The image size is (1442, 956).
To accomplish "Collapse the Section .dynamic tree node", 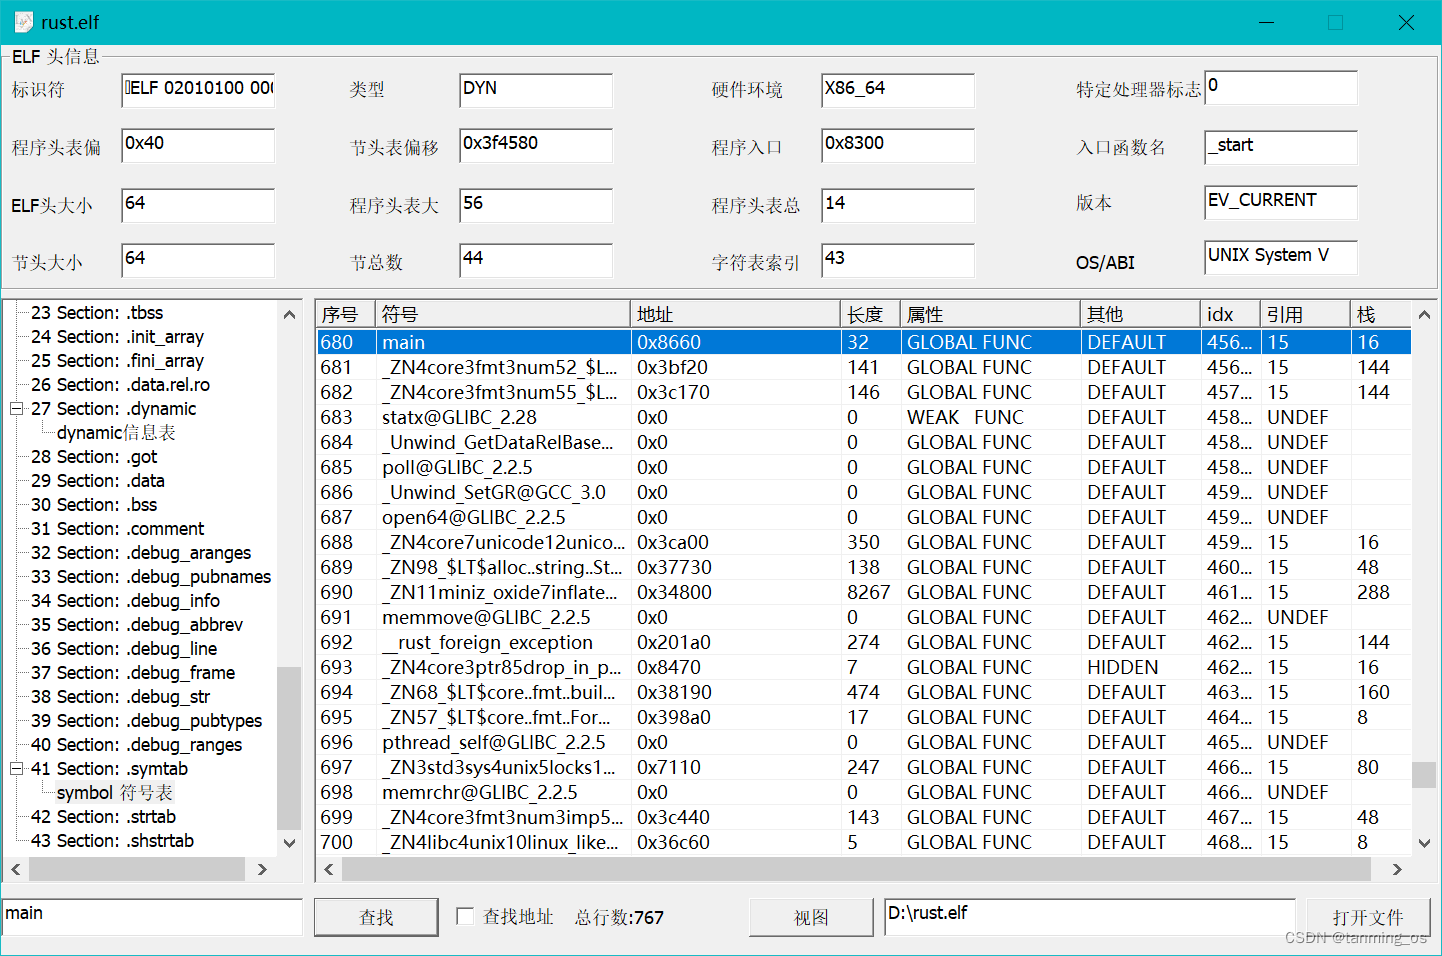I will pyautogui.click(x=15, y=409).
